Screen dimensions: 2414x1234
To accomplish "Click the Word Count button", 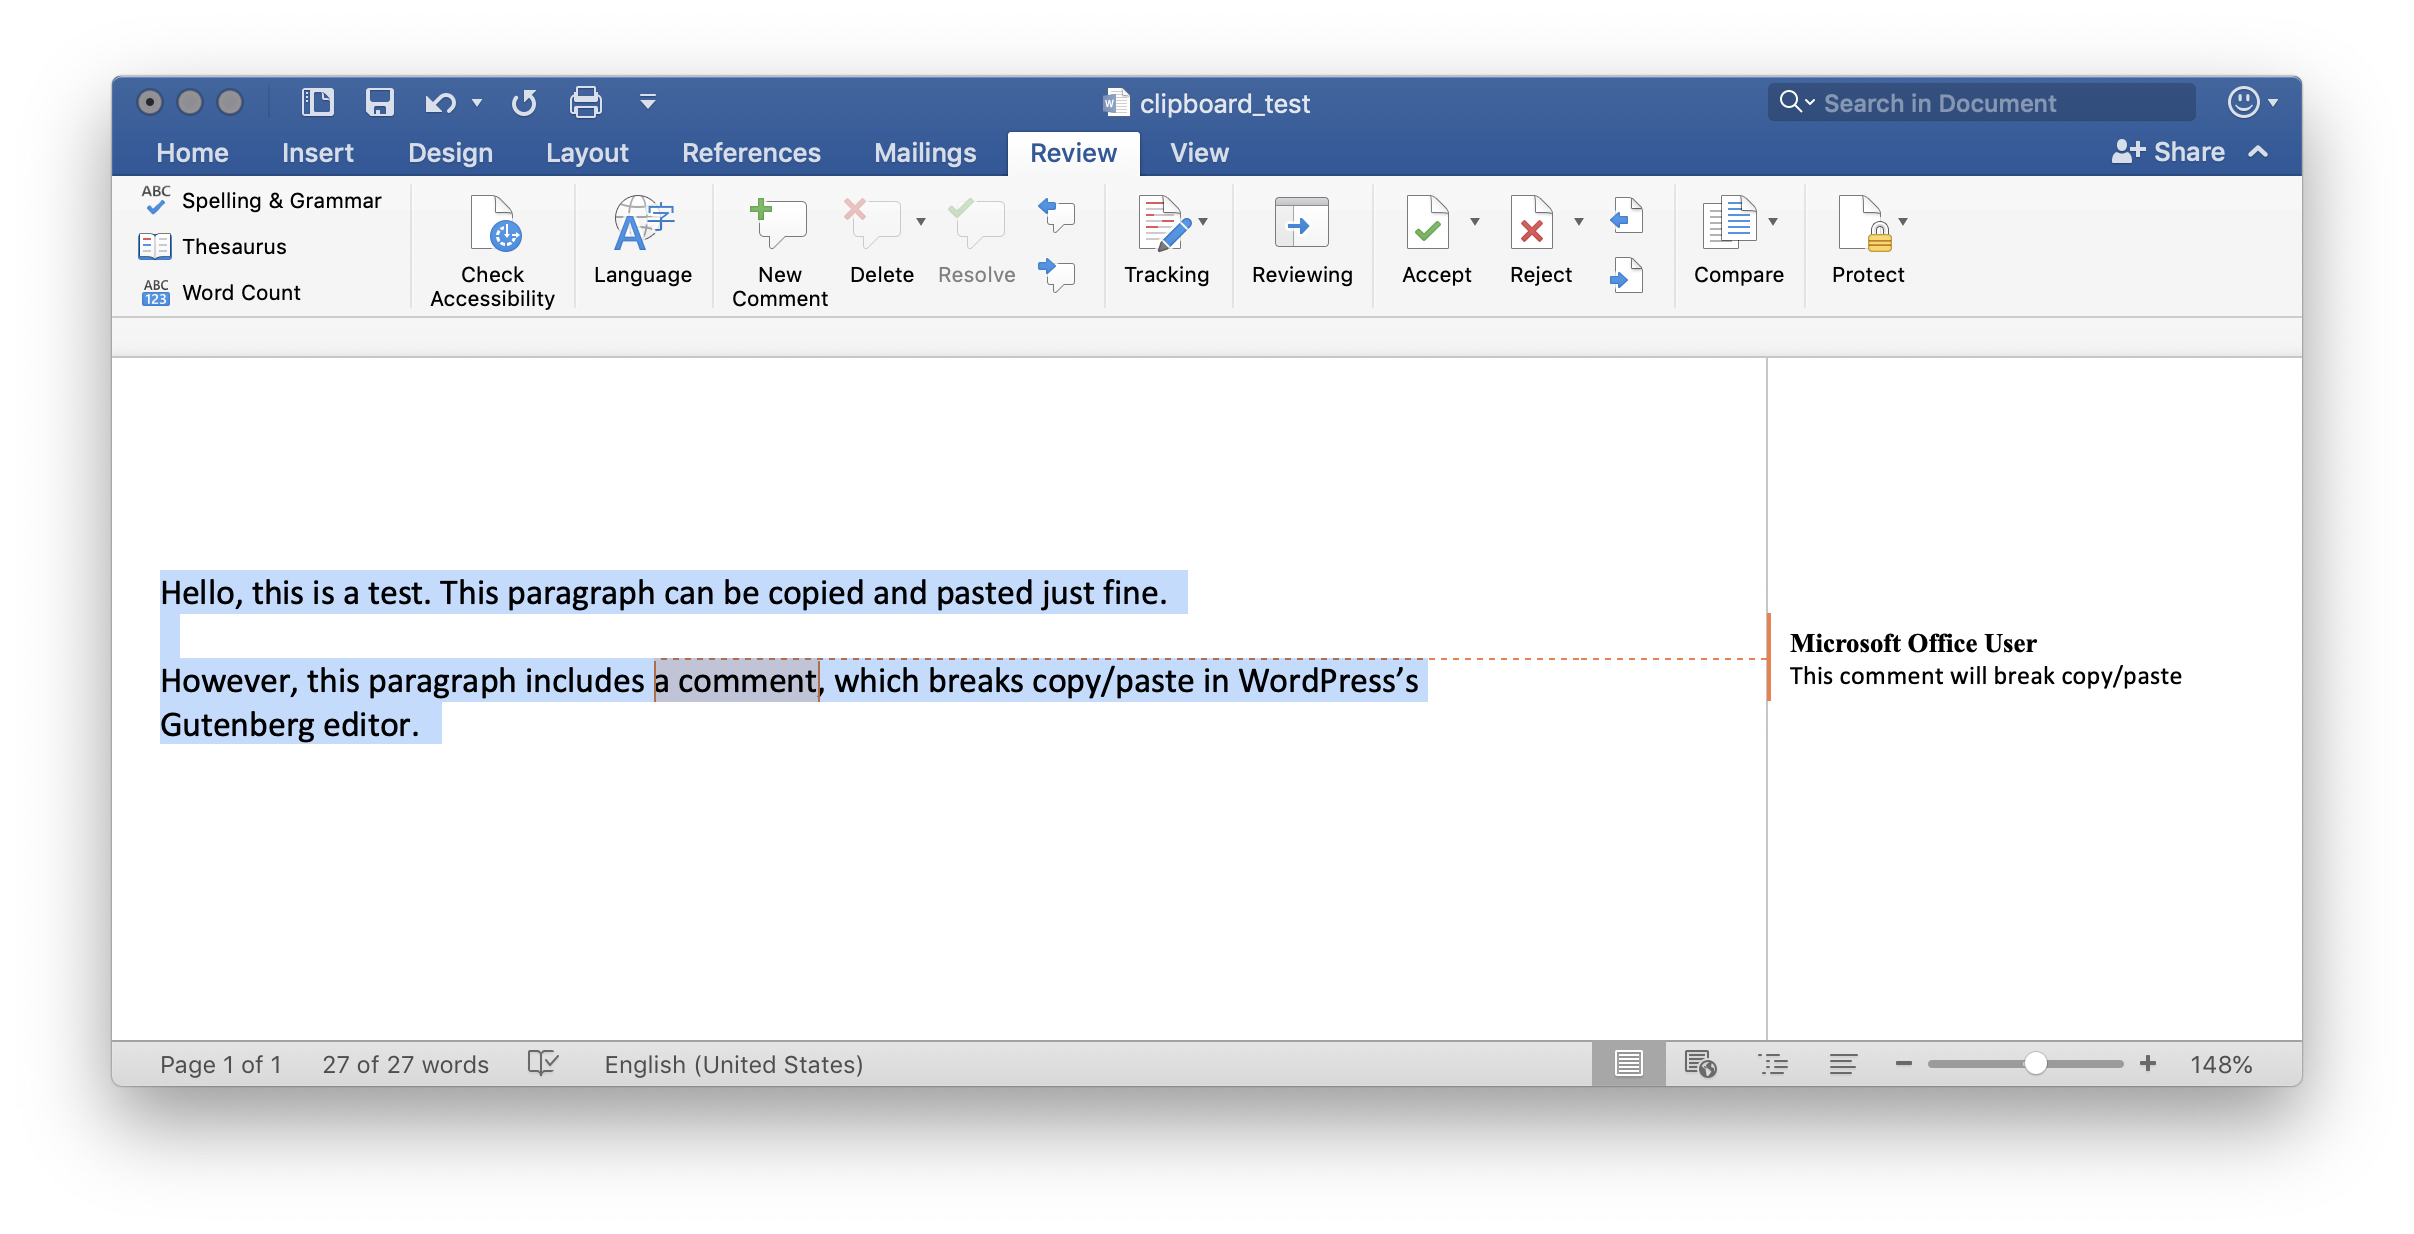I will [x=240, y=292].
